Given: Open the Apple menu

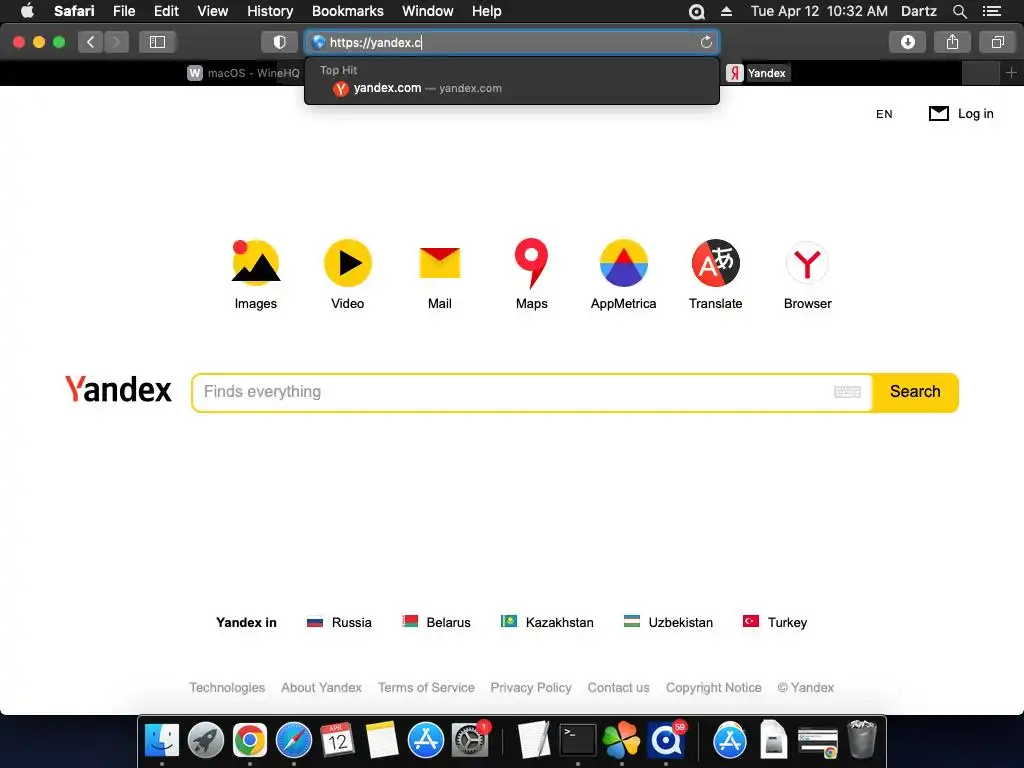Looking at the screenshot, I should 27,11.
